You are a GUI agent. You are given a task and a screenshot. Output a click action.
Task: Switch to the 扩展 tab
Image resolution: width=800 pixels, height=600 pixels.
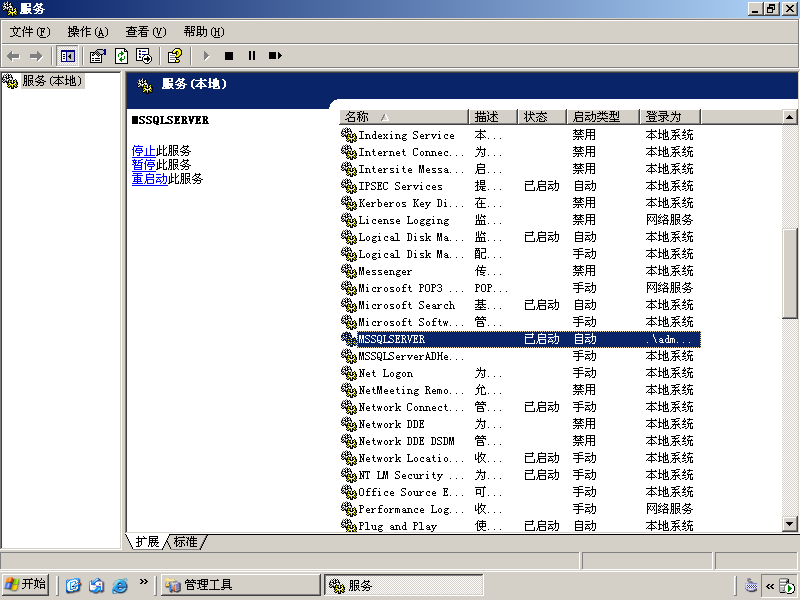tap(147, 542)
